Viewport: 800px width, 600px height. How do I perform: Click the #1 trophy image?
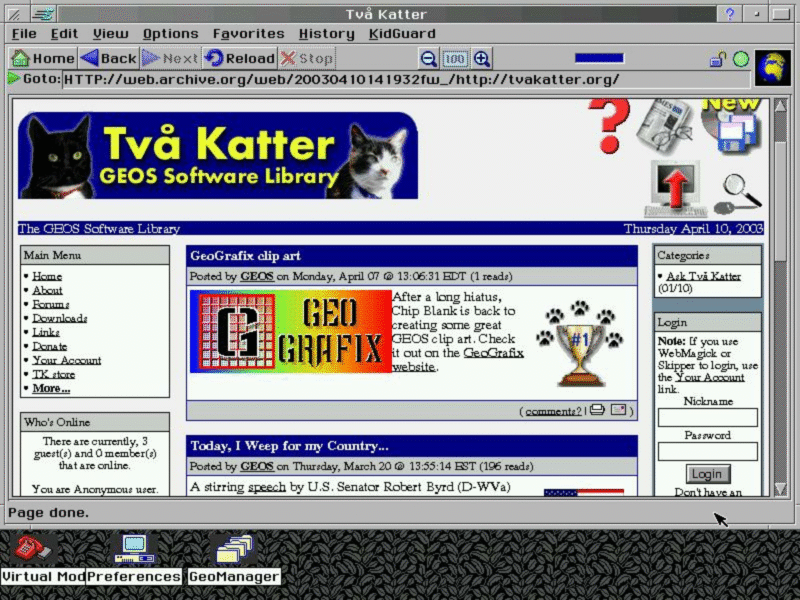[x=579, y=343]
